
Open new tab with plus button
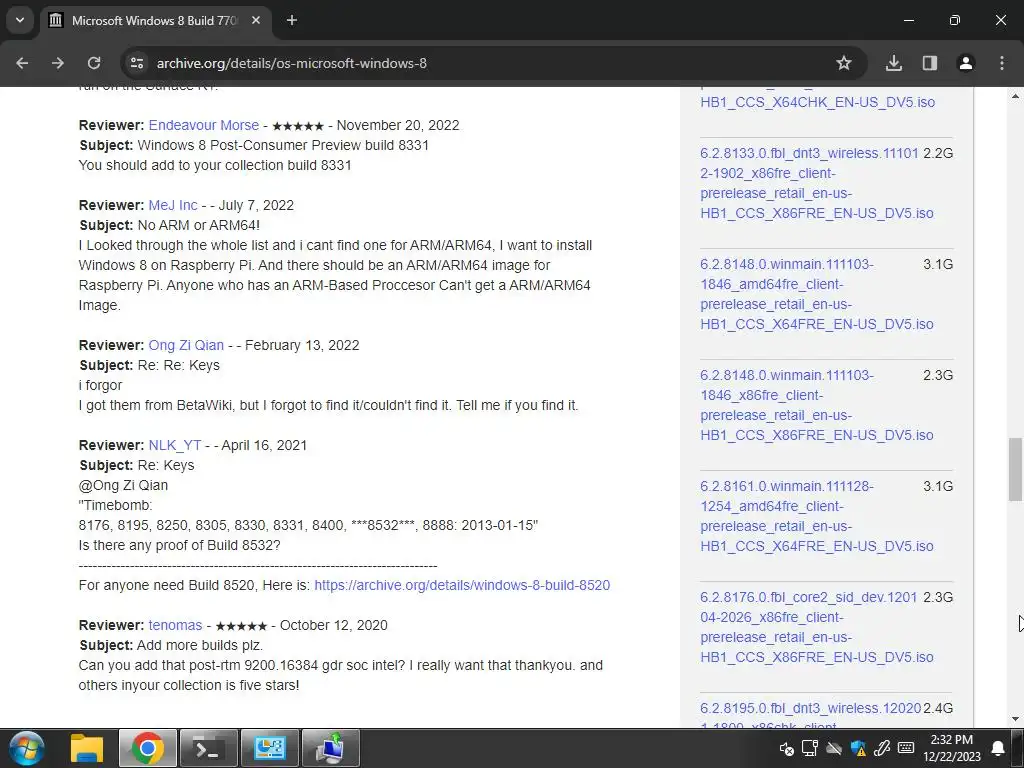tap(292, 20)
